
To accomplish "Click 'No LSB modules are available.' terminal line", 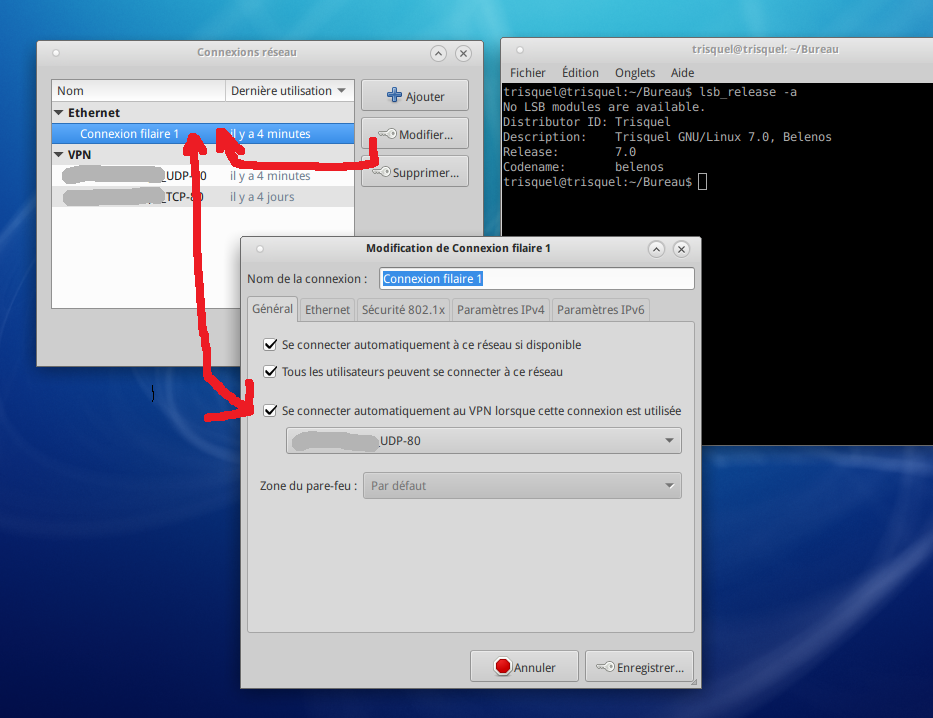I will coord(604,107).
